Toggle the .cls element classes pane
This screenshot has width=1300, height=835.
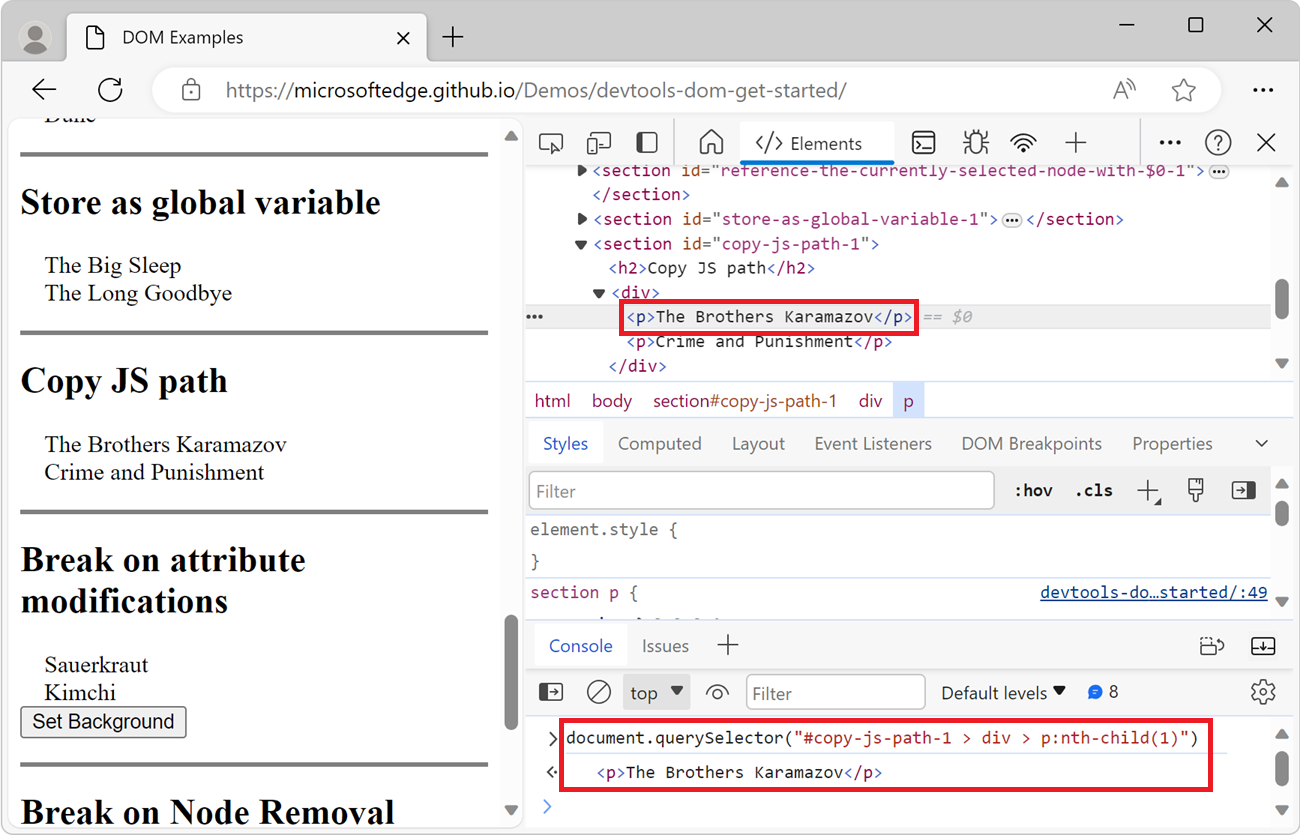[x=1093, y=490]
